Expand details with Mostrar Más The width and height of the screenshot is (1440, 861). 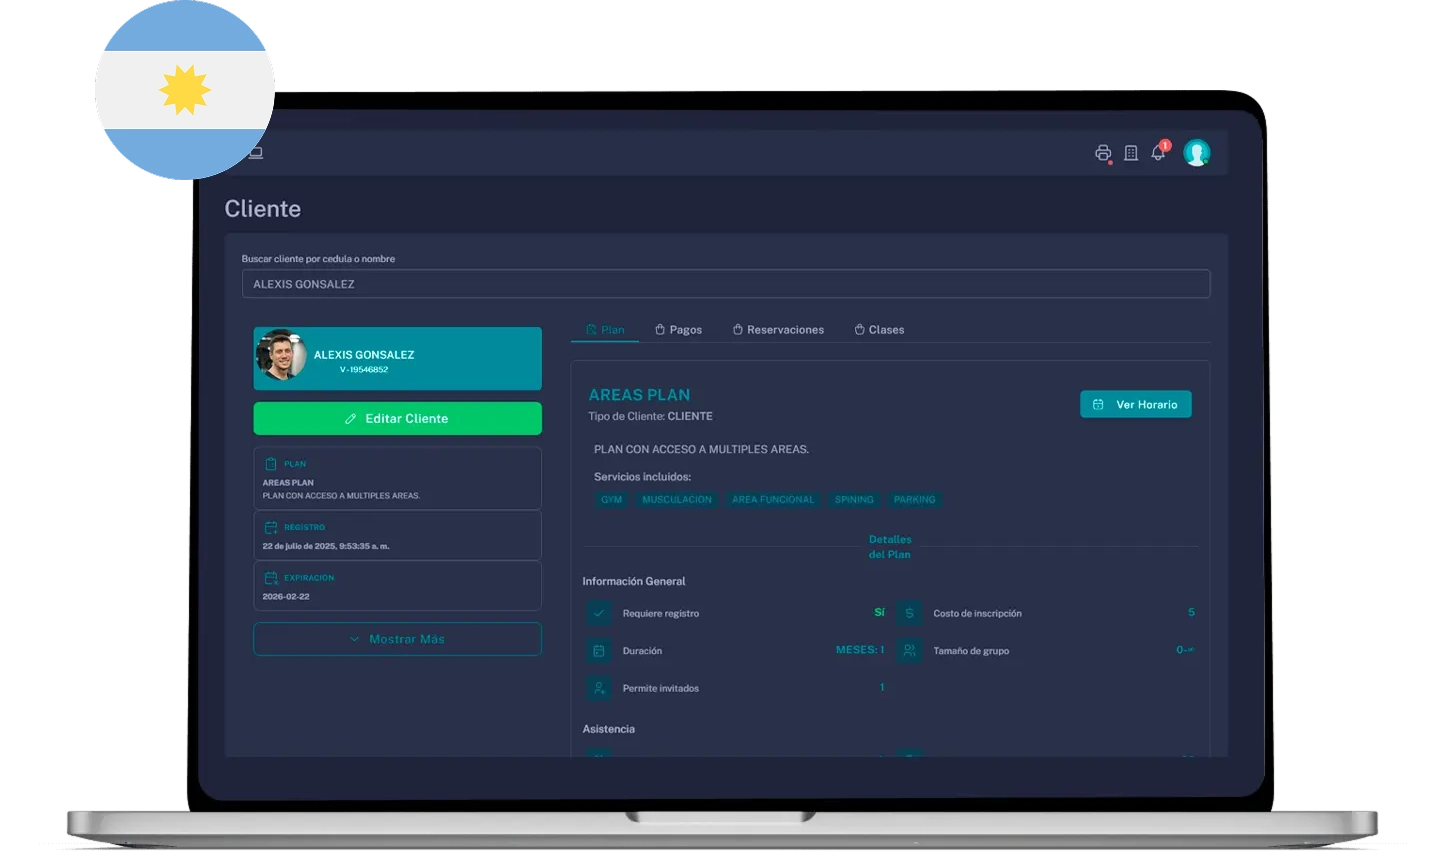(397, 639)
